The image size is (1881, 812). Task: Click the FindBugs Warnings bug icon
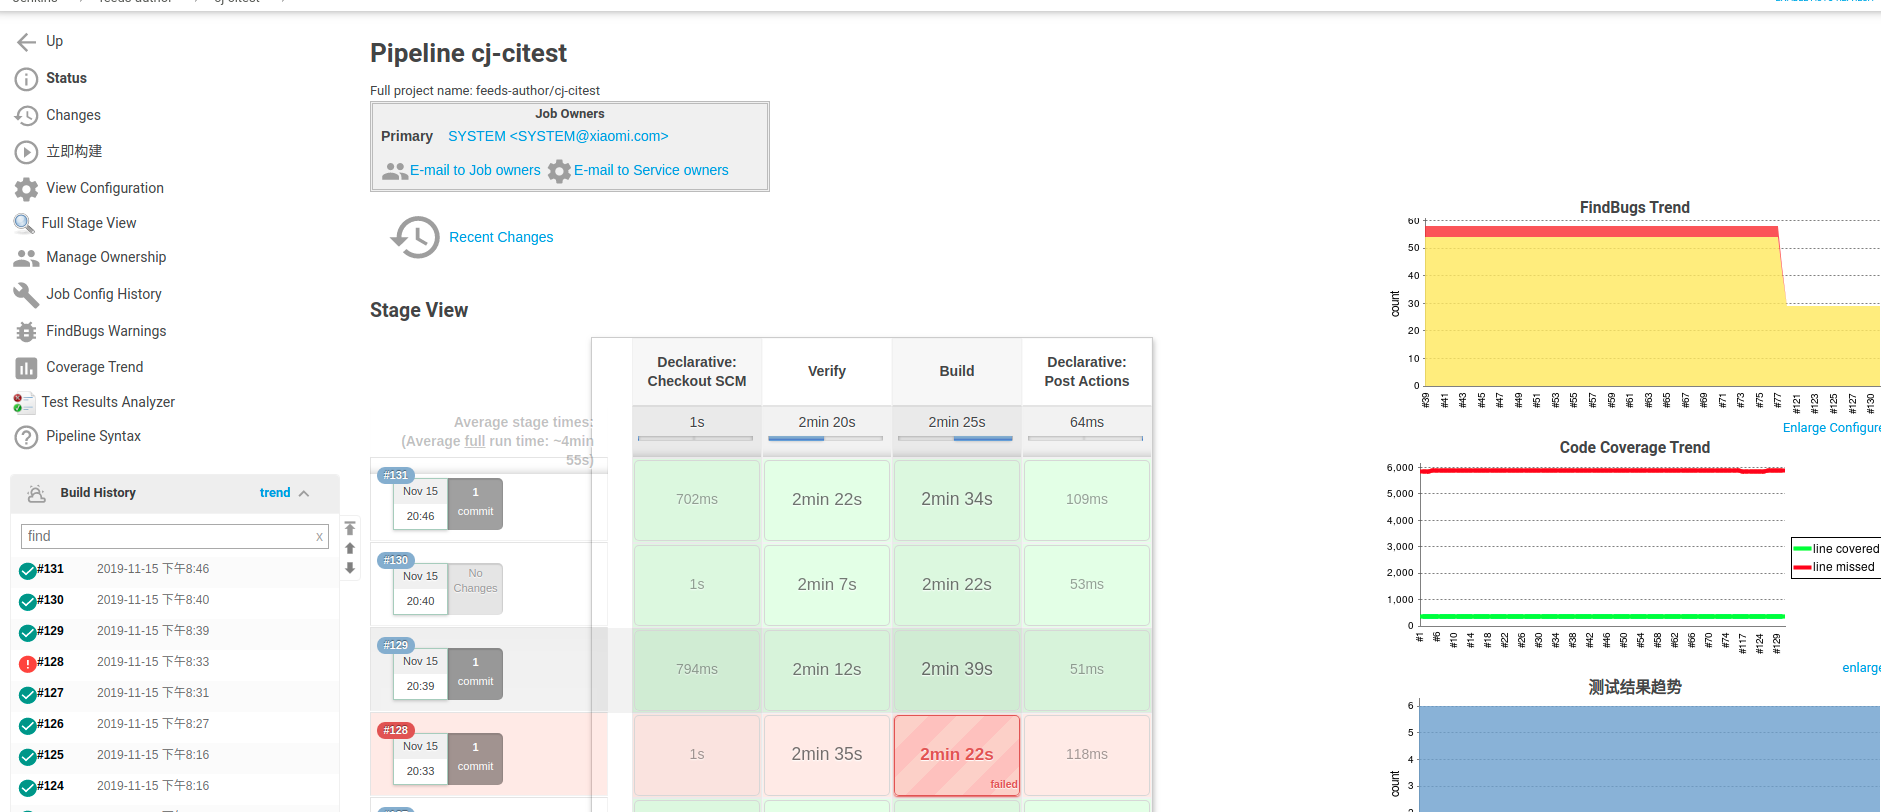pyautogui.click(x=27, y=332)
